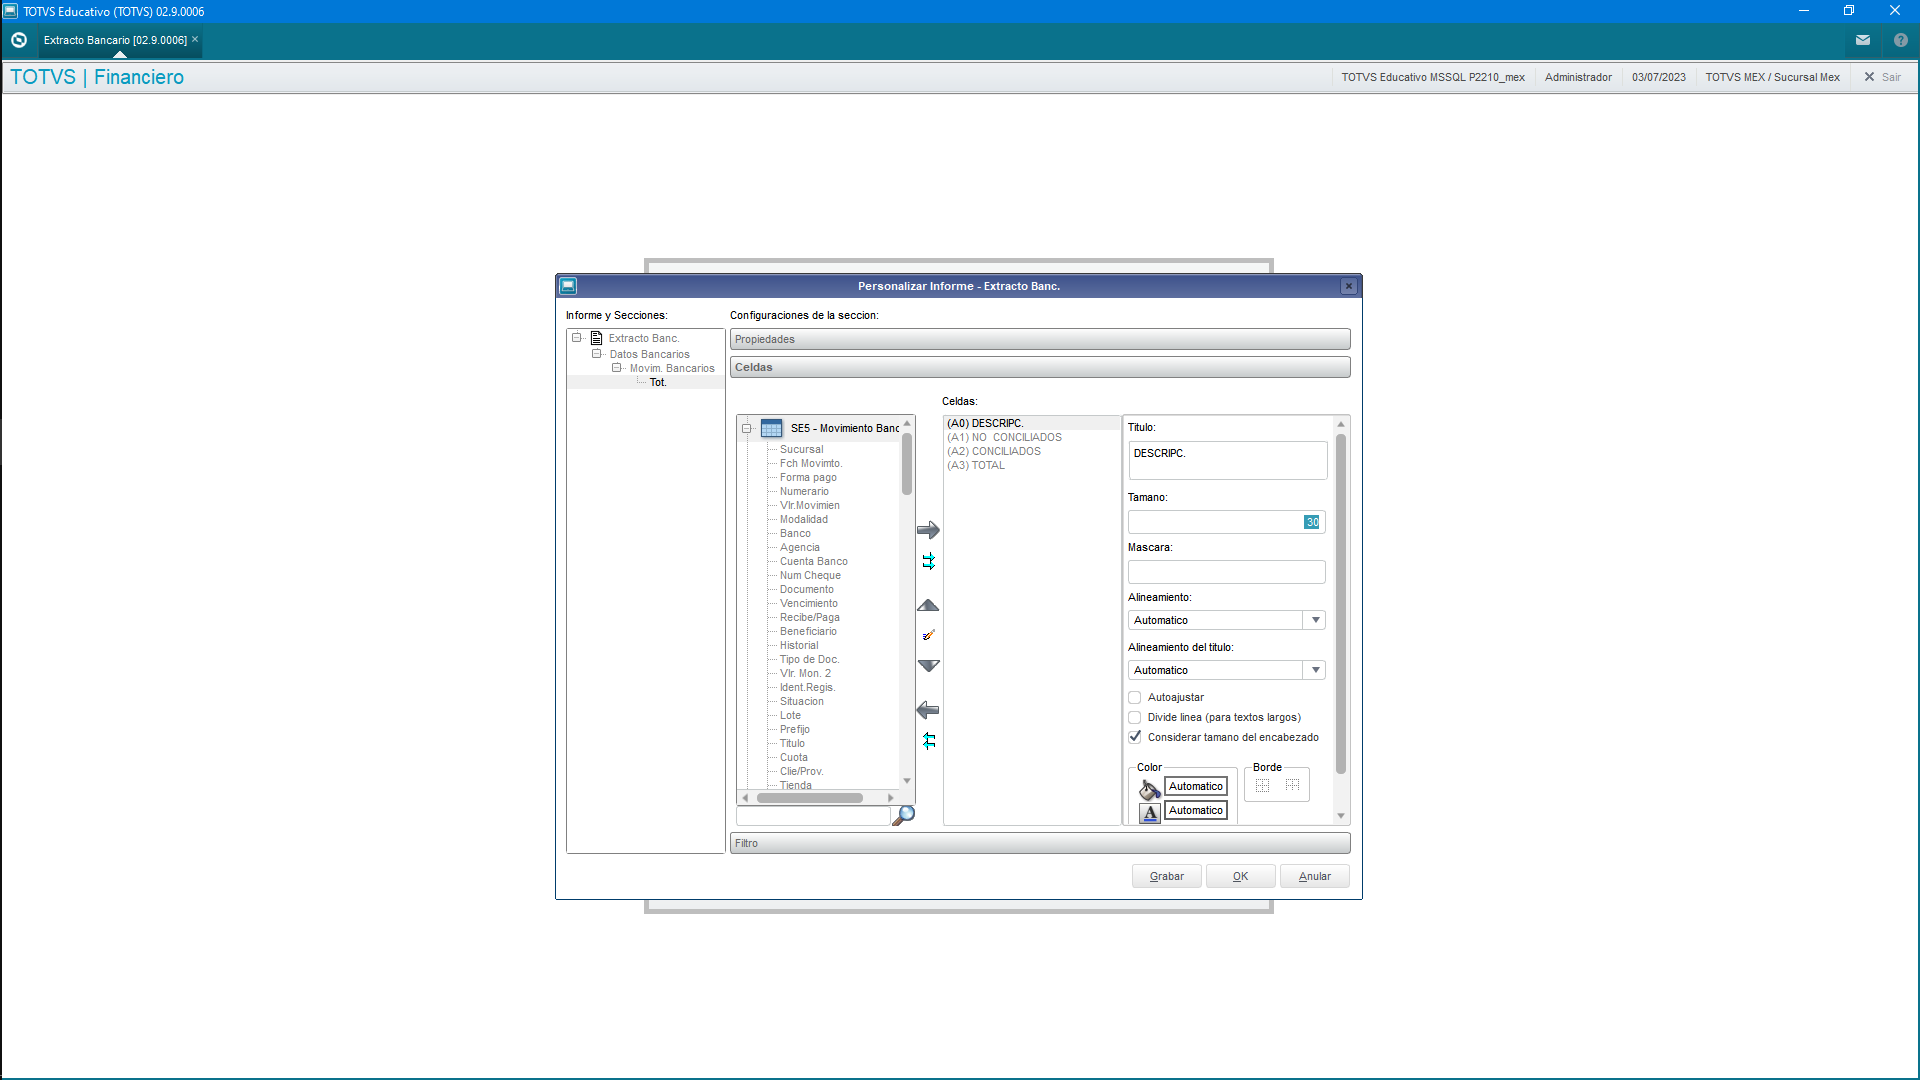Click the pencil edit cell icon

928,635
